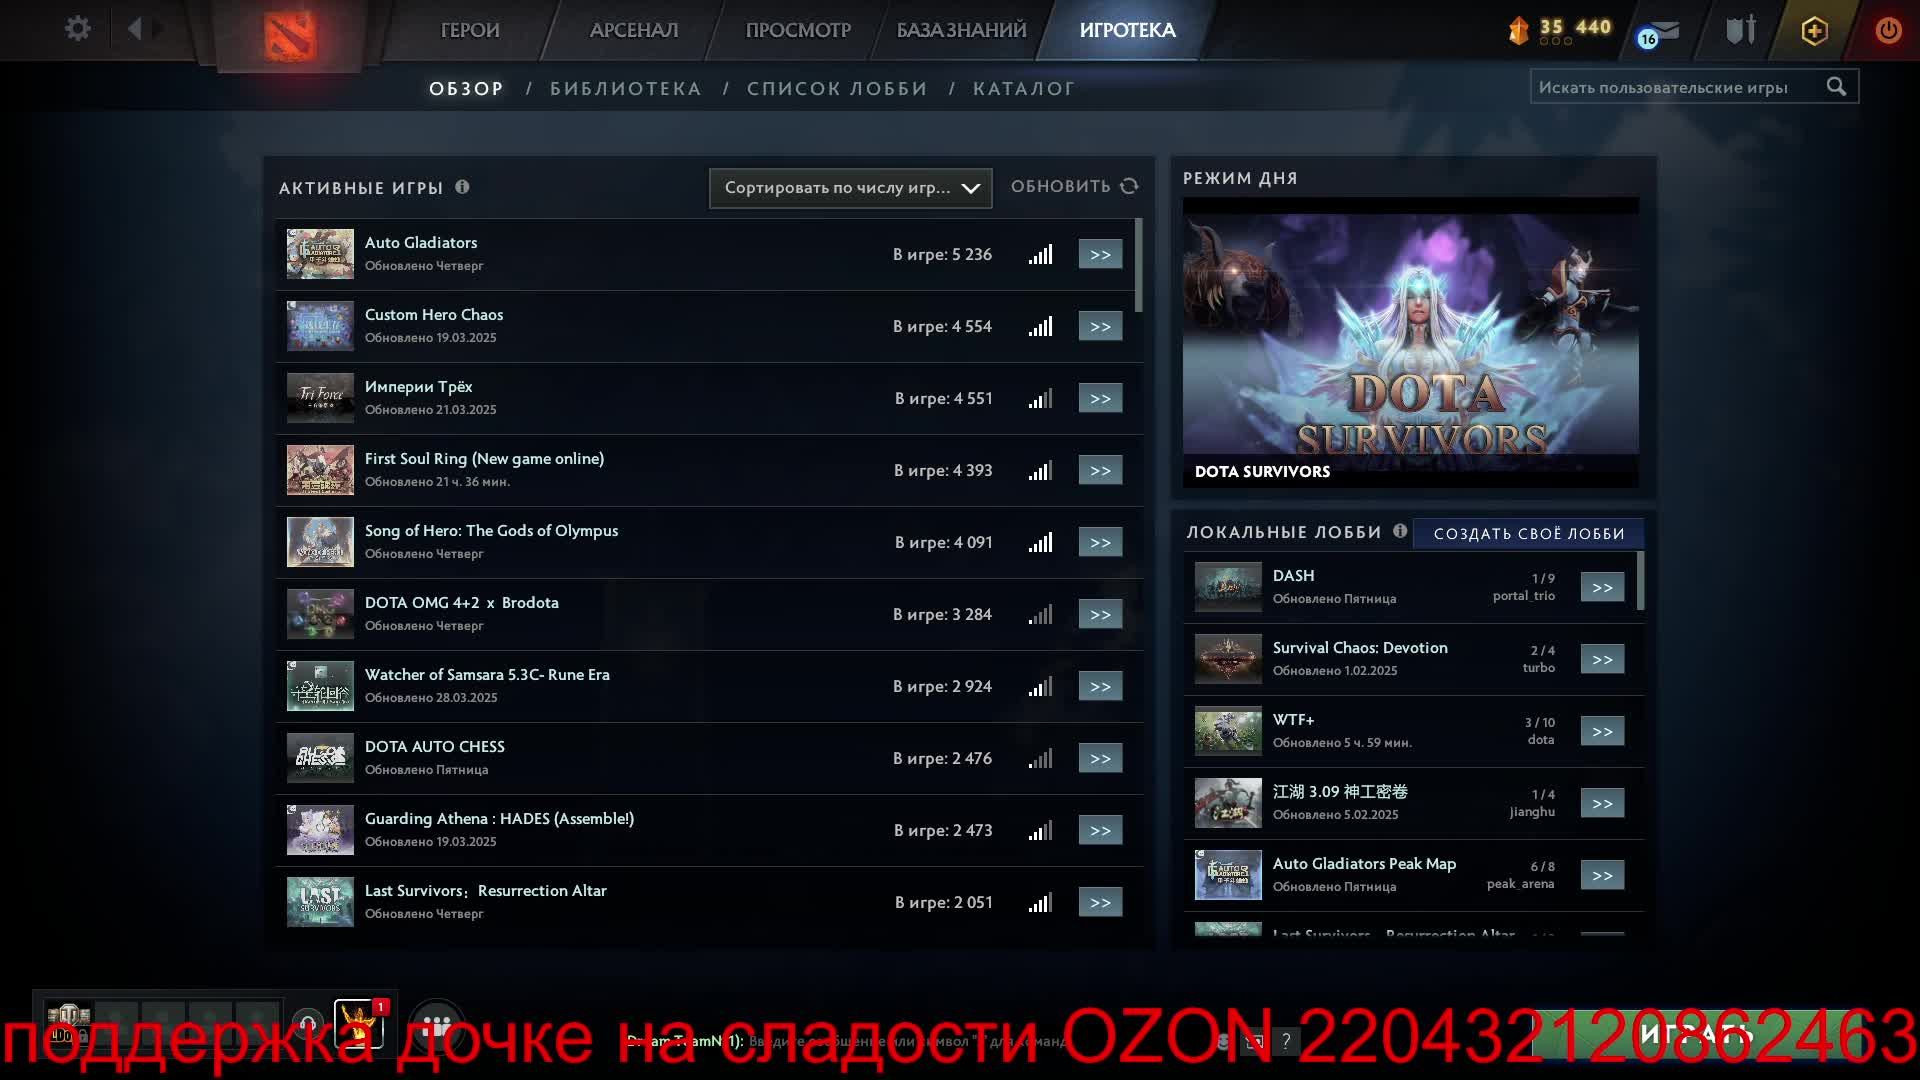
Task: Select the 'DOTA OMG 4+2 x Brodota' title
Action: 461,603
